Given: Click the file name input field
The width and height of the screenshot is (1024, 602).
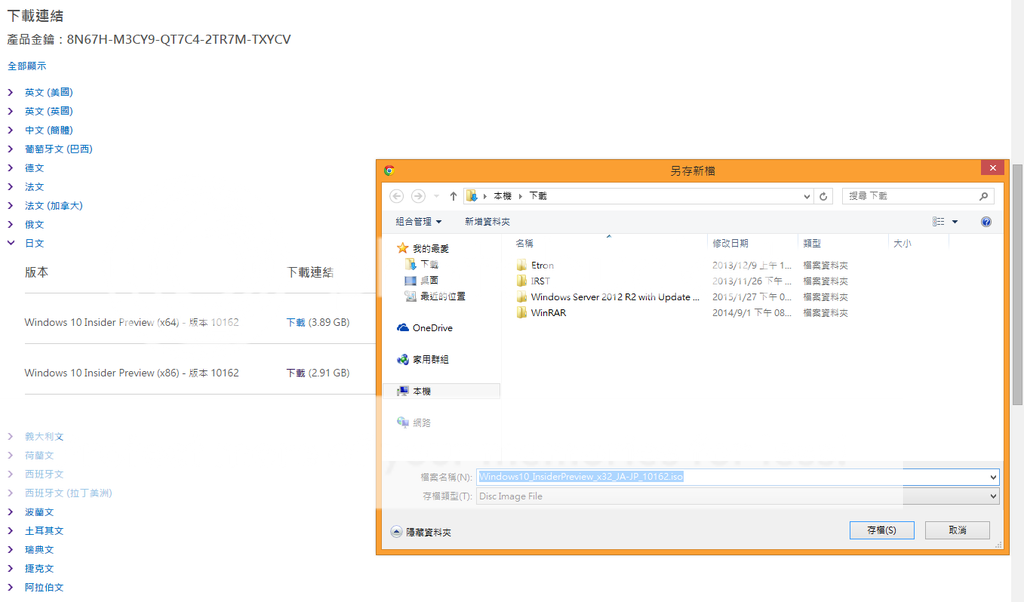Looking at the screenshot, I should (737, 477).
